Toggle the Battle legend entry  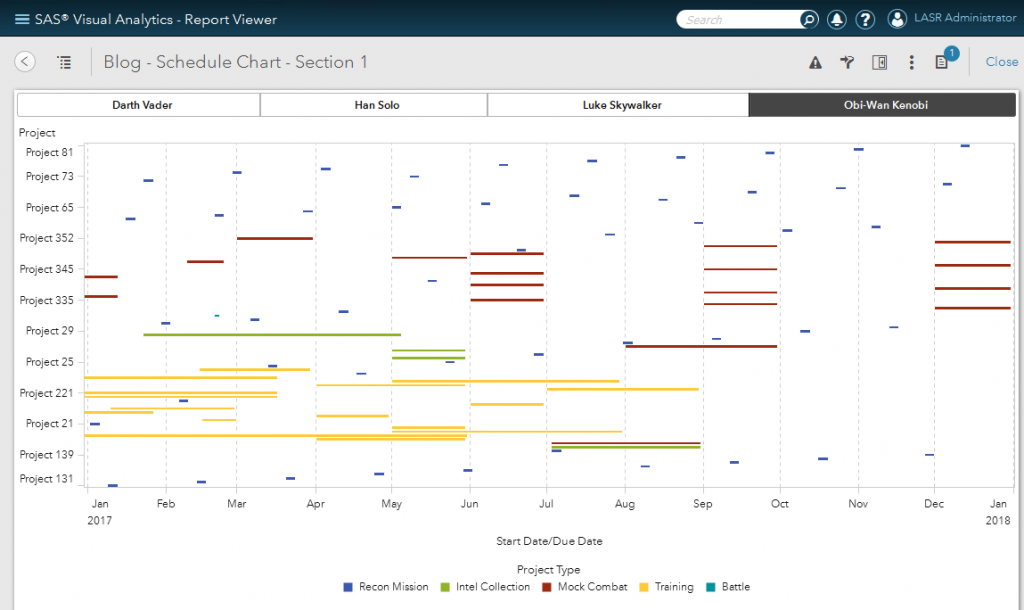pyautogui.click(x=737, y=587)
